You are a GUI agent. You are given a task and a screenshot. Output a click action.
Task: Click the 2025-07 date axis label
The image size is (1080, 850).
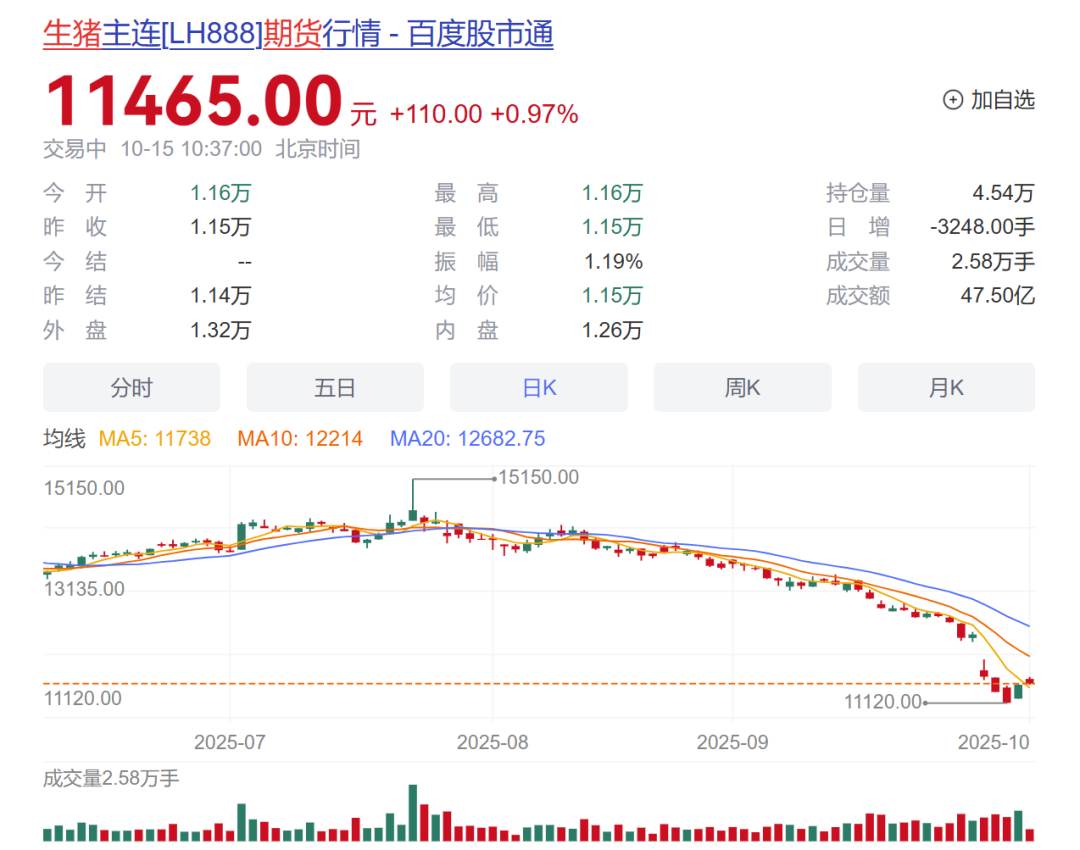point(229,743)
